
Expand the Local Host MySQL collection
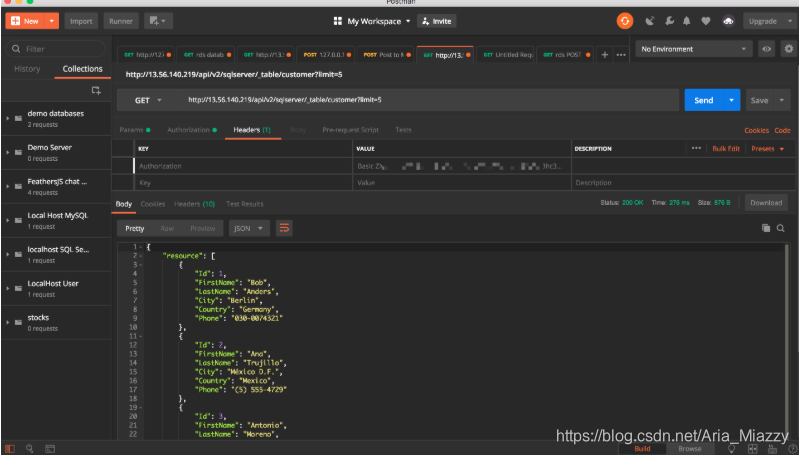8,220
